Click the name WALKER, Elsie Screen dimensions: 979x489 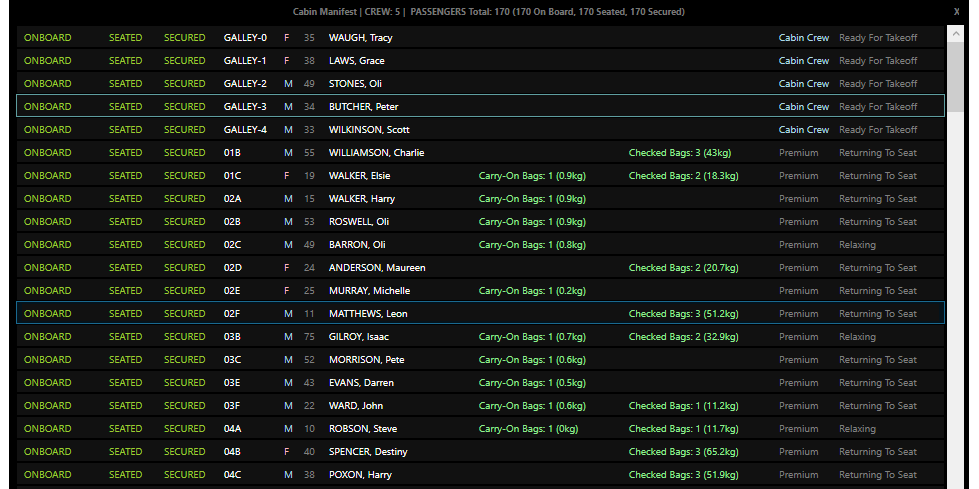click(x=360, y=175)
